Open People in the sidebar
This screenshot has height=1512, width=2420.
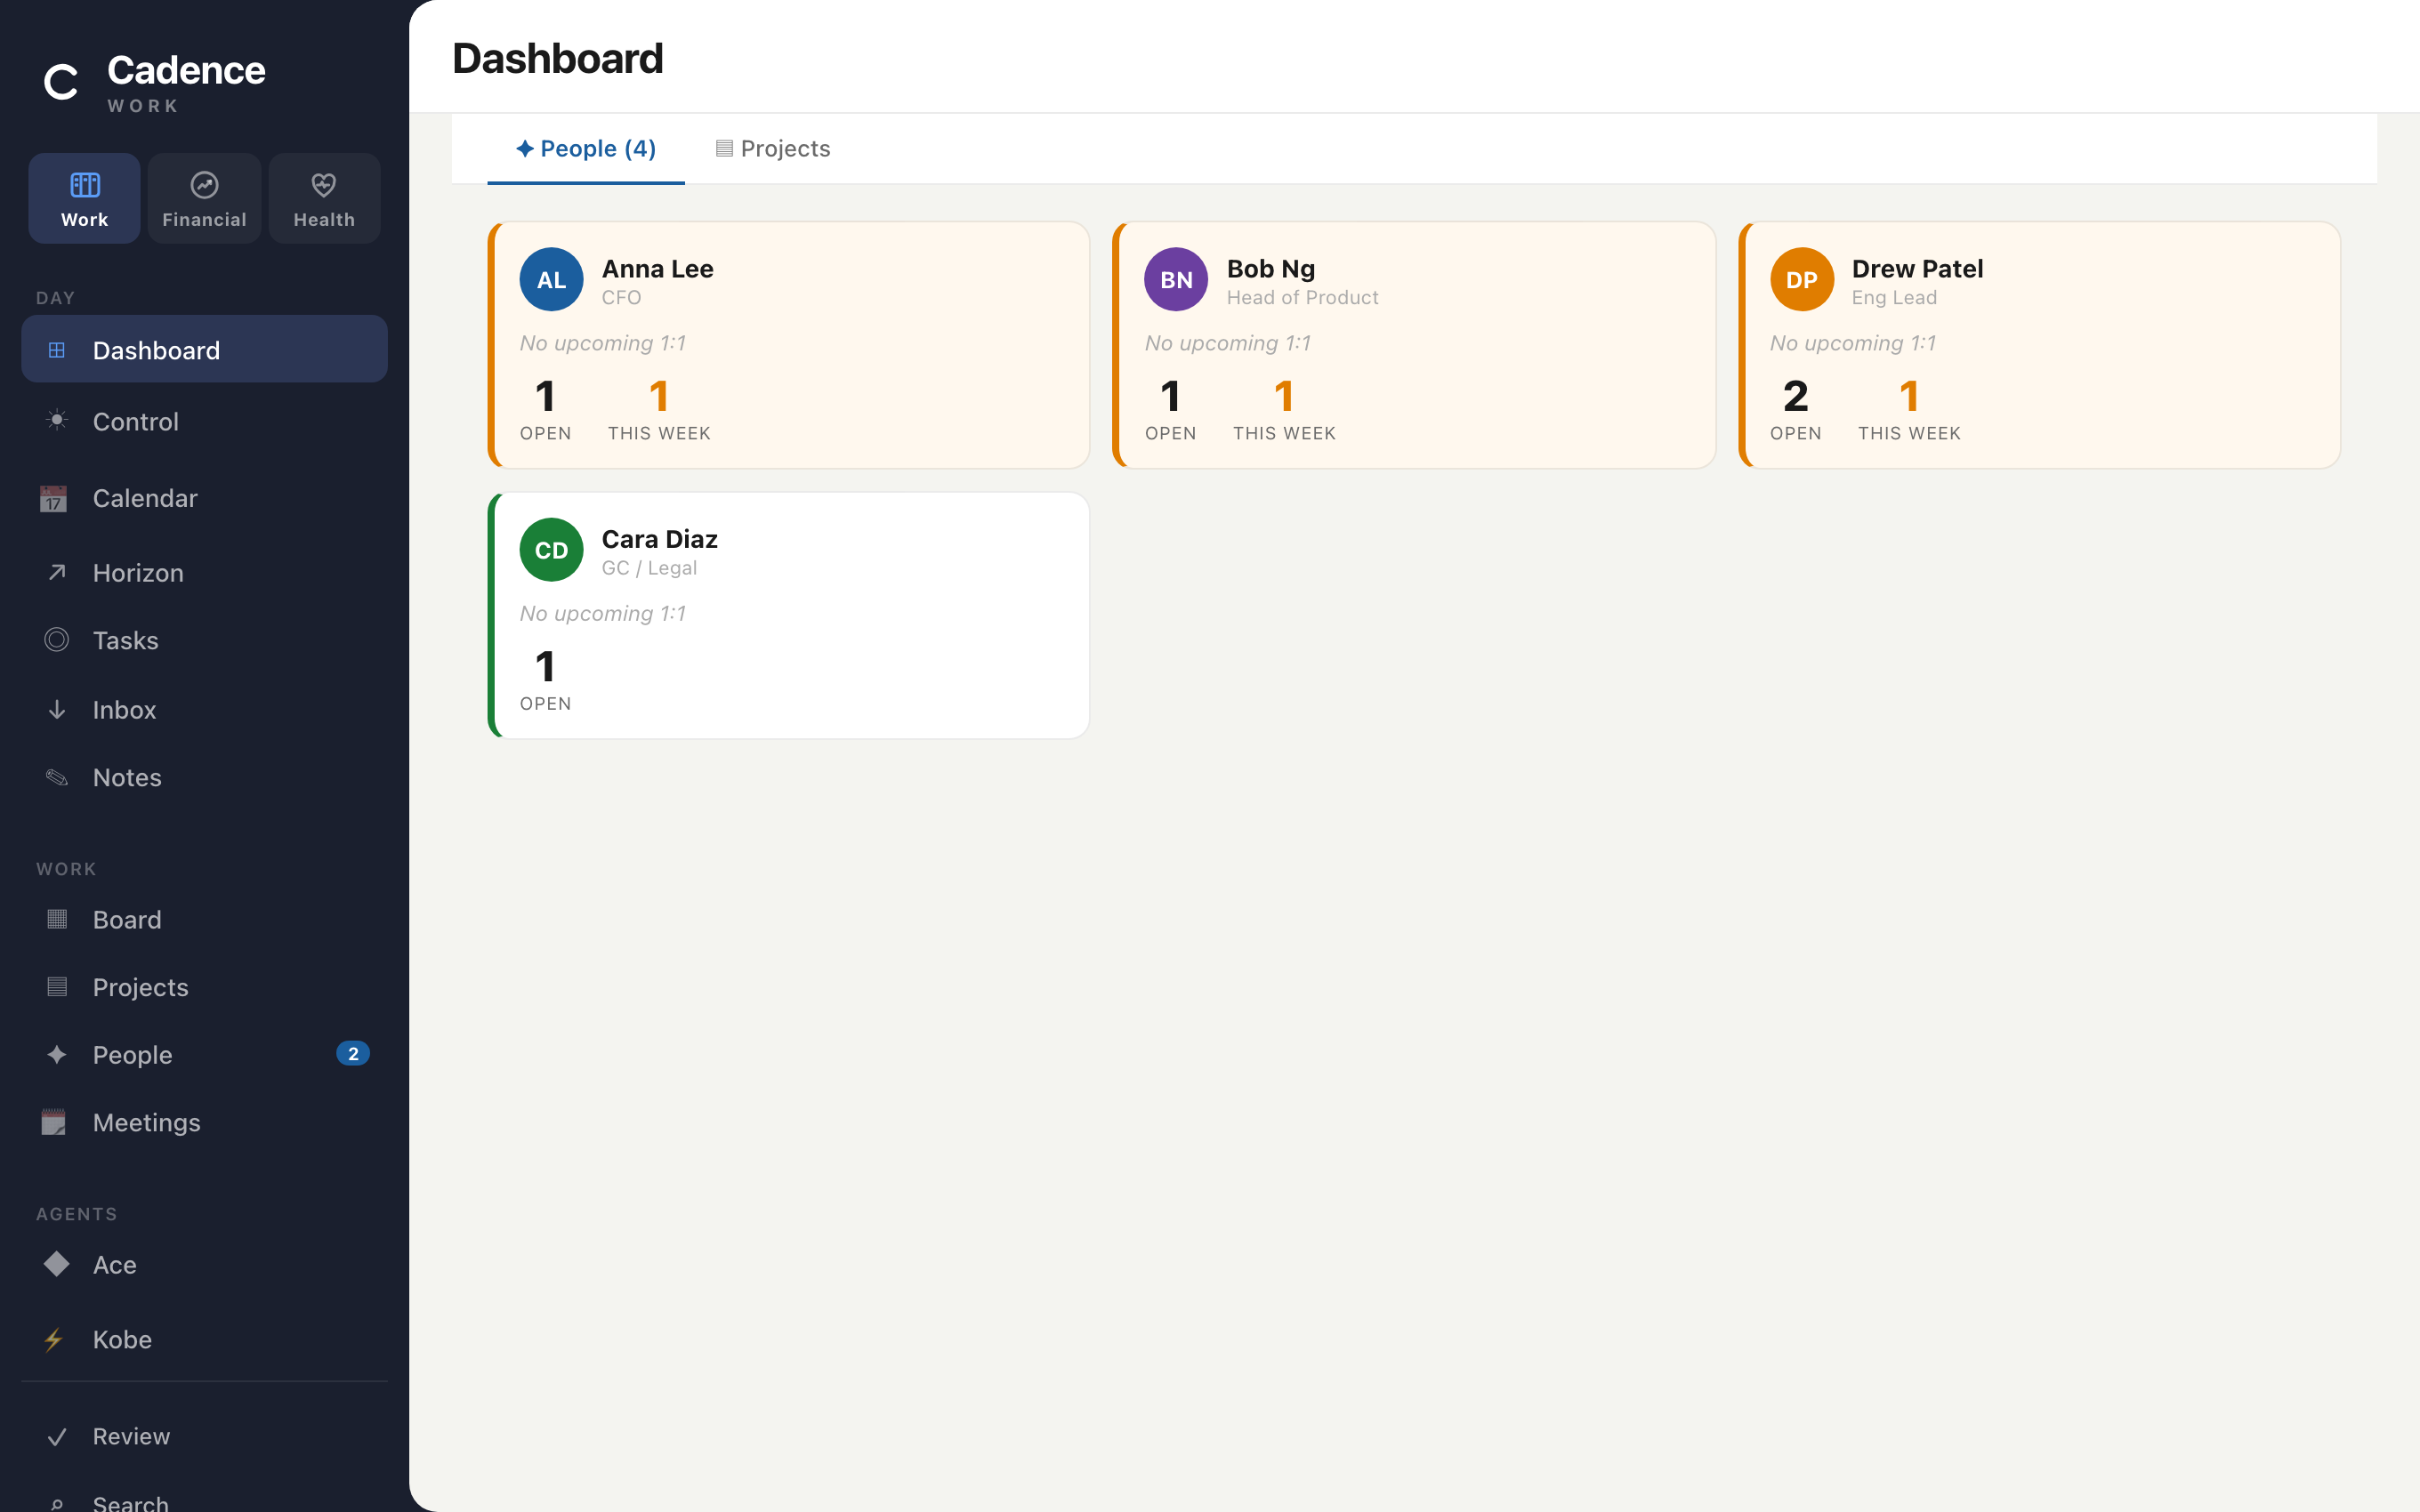pyautogui.click(x=204, y=1054)
